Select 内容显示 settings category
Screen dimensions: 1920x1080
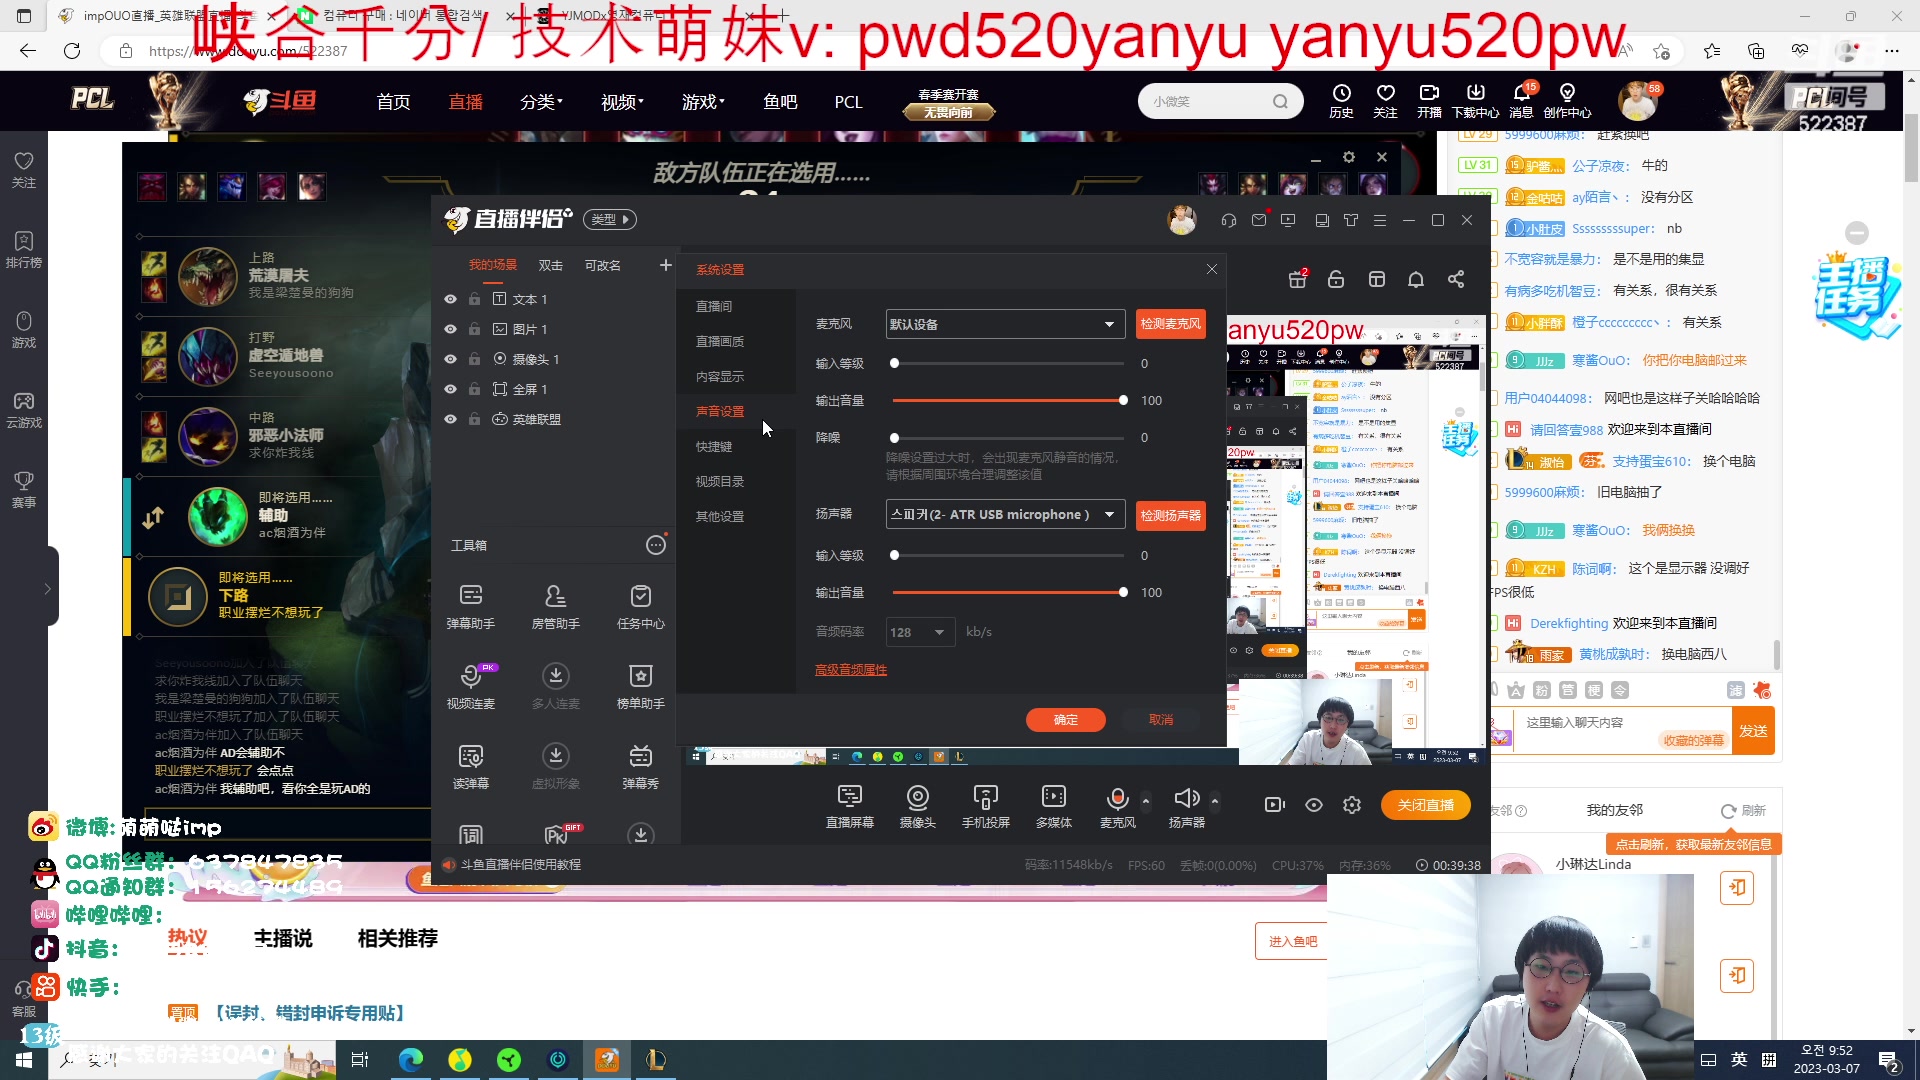tap(720, 376)
